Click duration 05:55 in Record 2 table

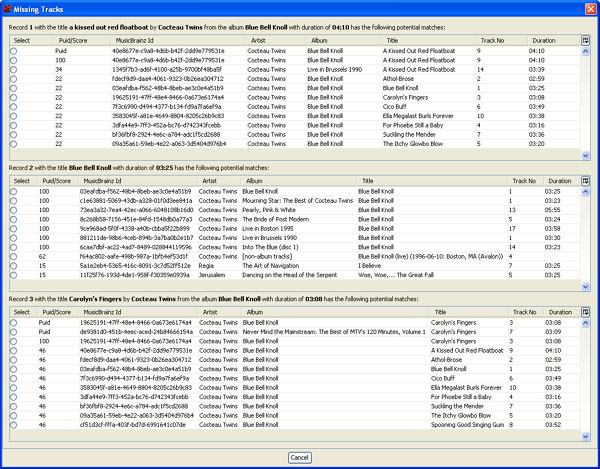point(553,210)
